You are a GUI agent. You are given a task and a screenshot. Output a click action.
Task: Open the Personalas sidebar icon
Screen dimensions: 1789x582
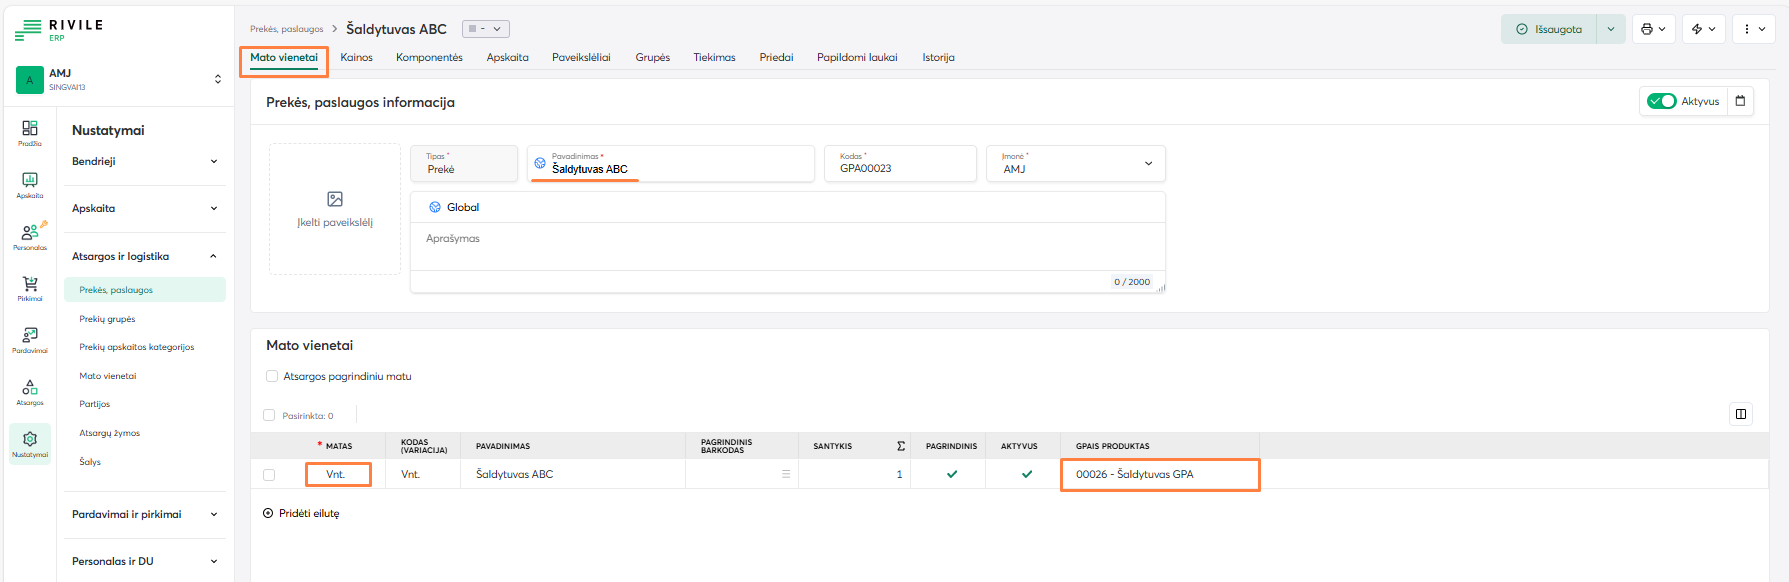30,236
